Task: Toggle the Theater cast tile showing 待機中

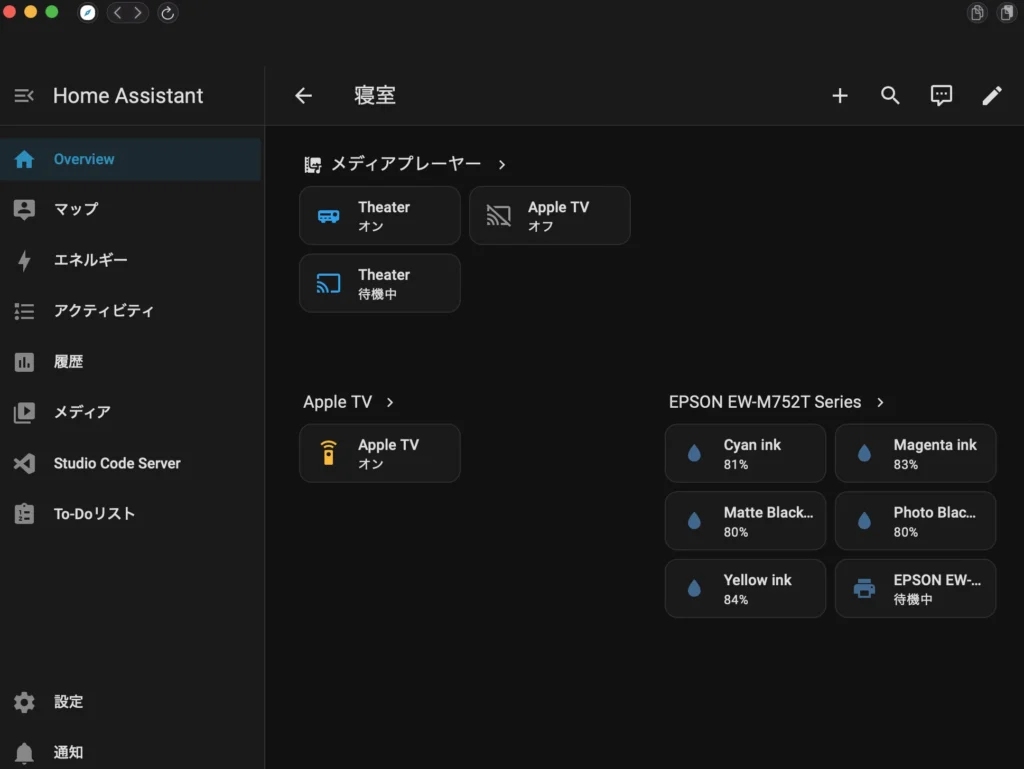Action: point(380,283)
